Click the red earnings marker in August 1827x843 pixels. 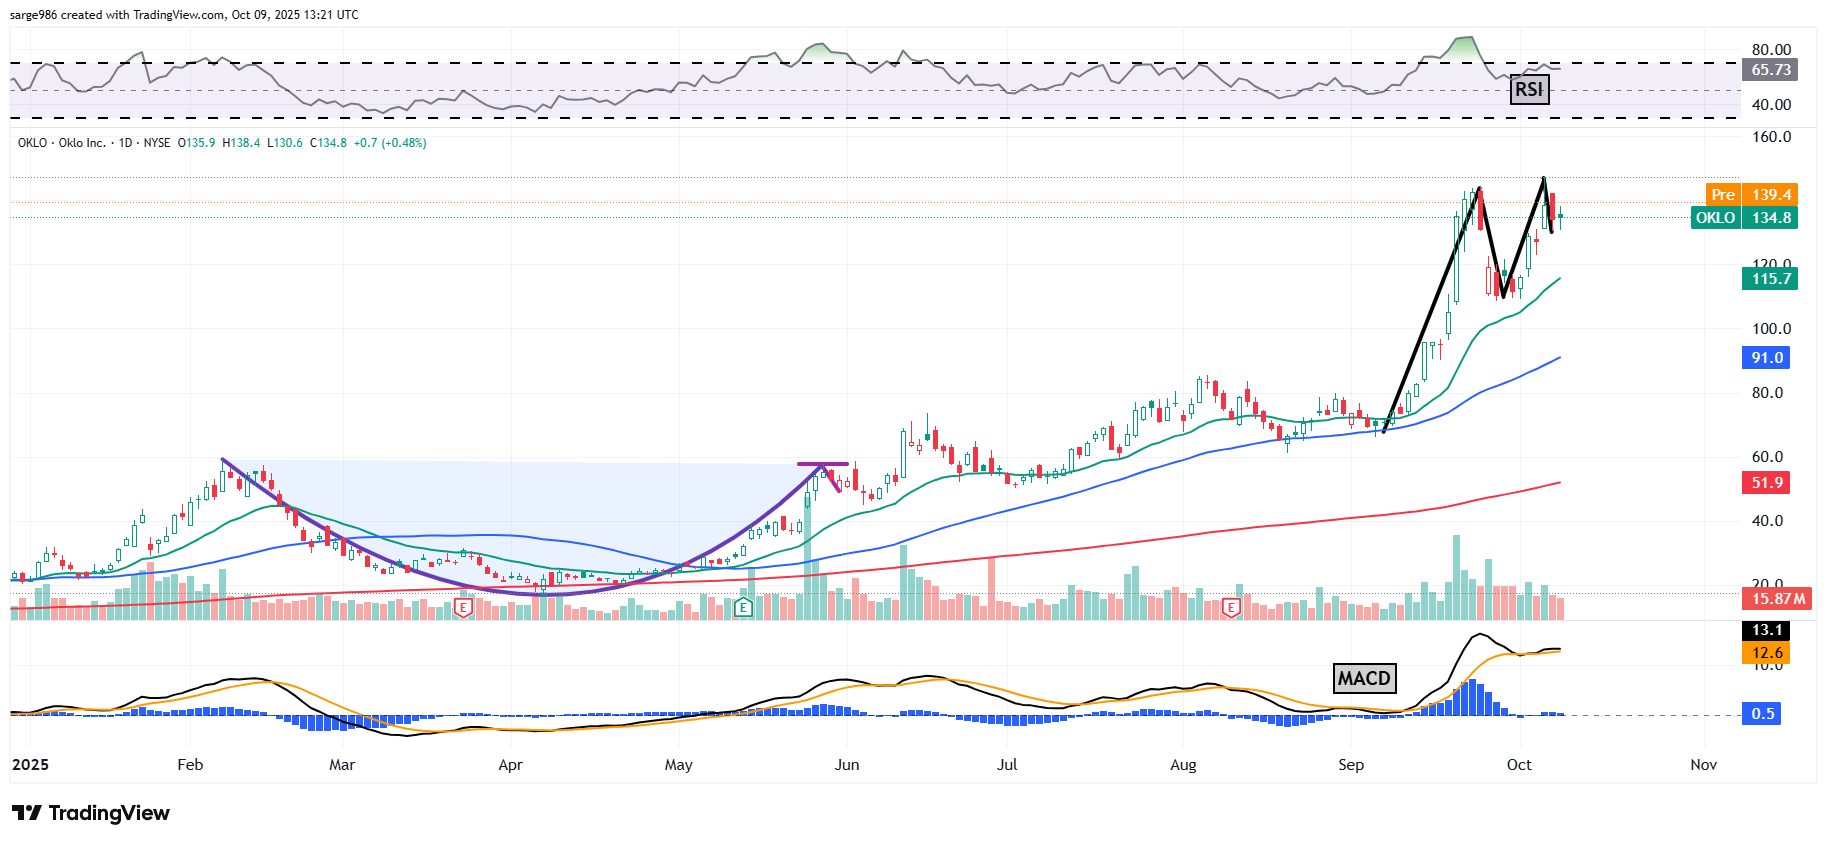coord(1231,607)
